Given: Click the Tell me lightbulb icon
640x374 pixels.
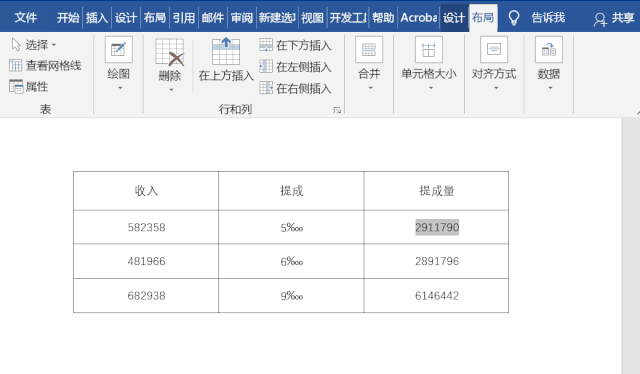Looking at the screenshot, I should [x=513, y=18].
